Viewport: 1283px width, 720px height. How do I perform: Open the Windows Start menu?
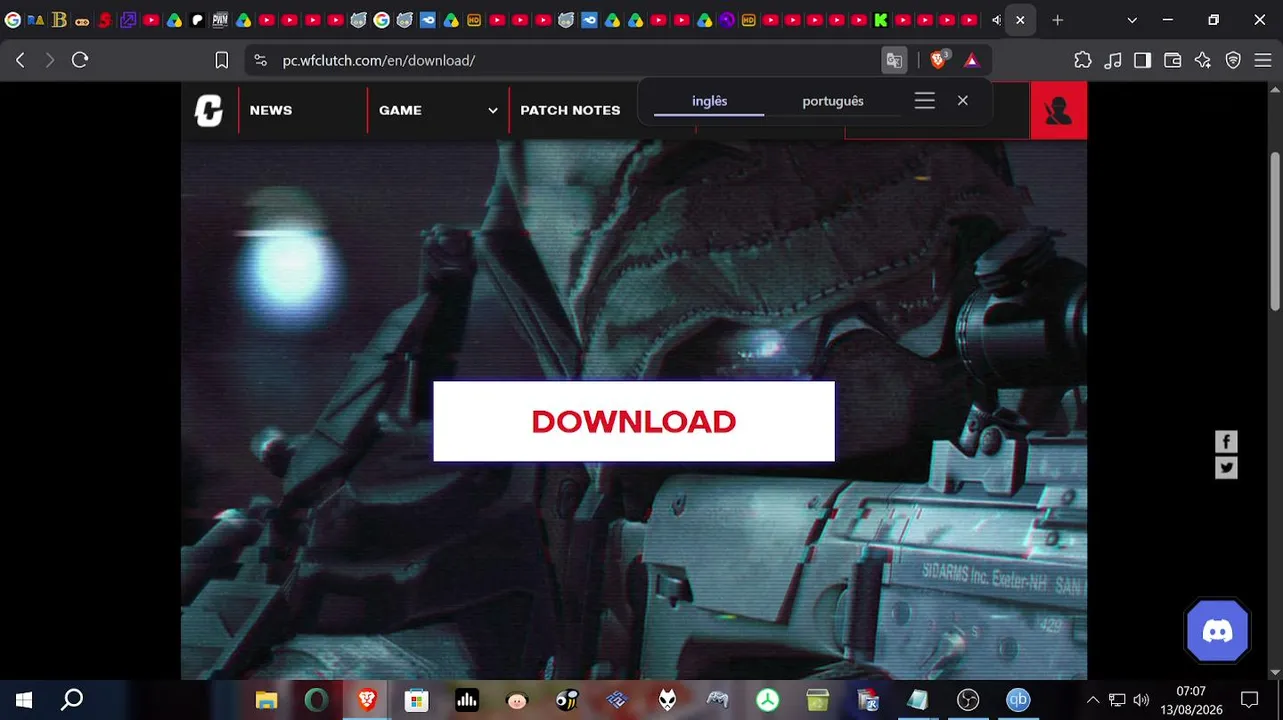tap(24, 700)
